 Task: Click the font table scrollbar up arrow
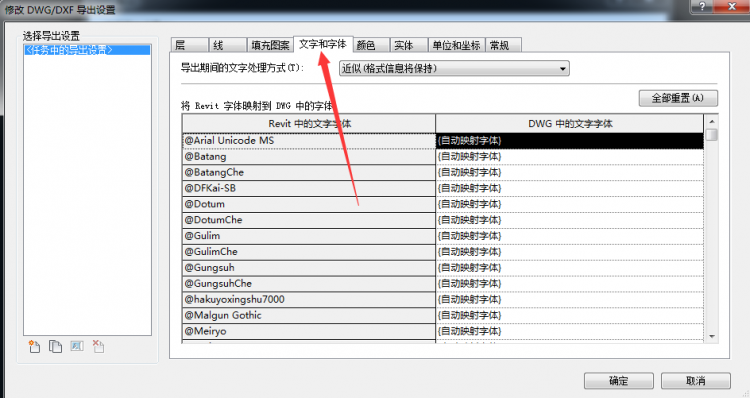point(712,122)
